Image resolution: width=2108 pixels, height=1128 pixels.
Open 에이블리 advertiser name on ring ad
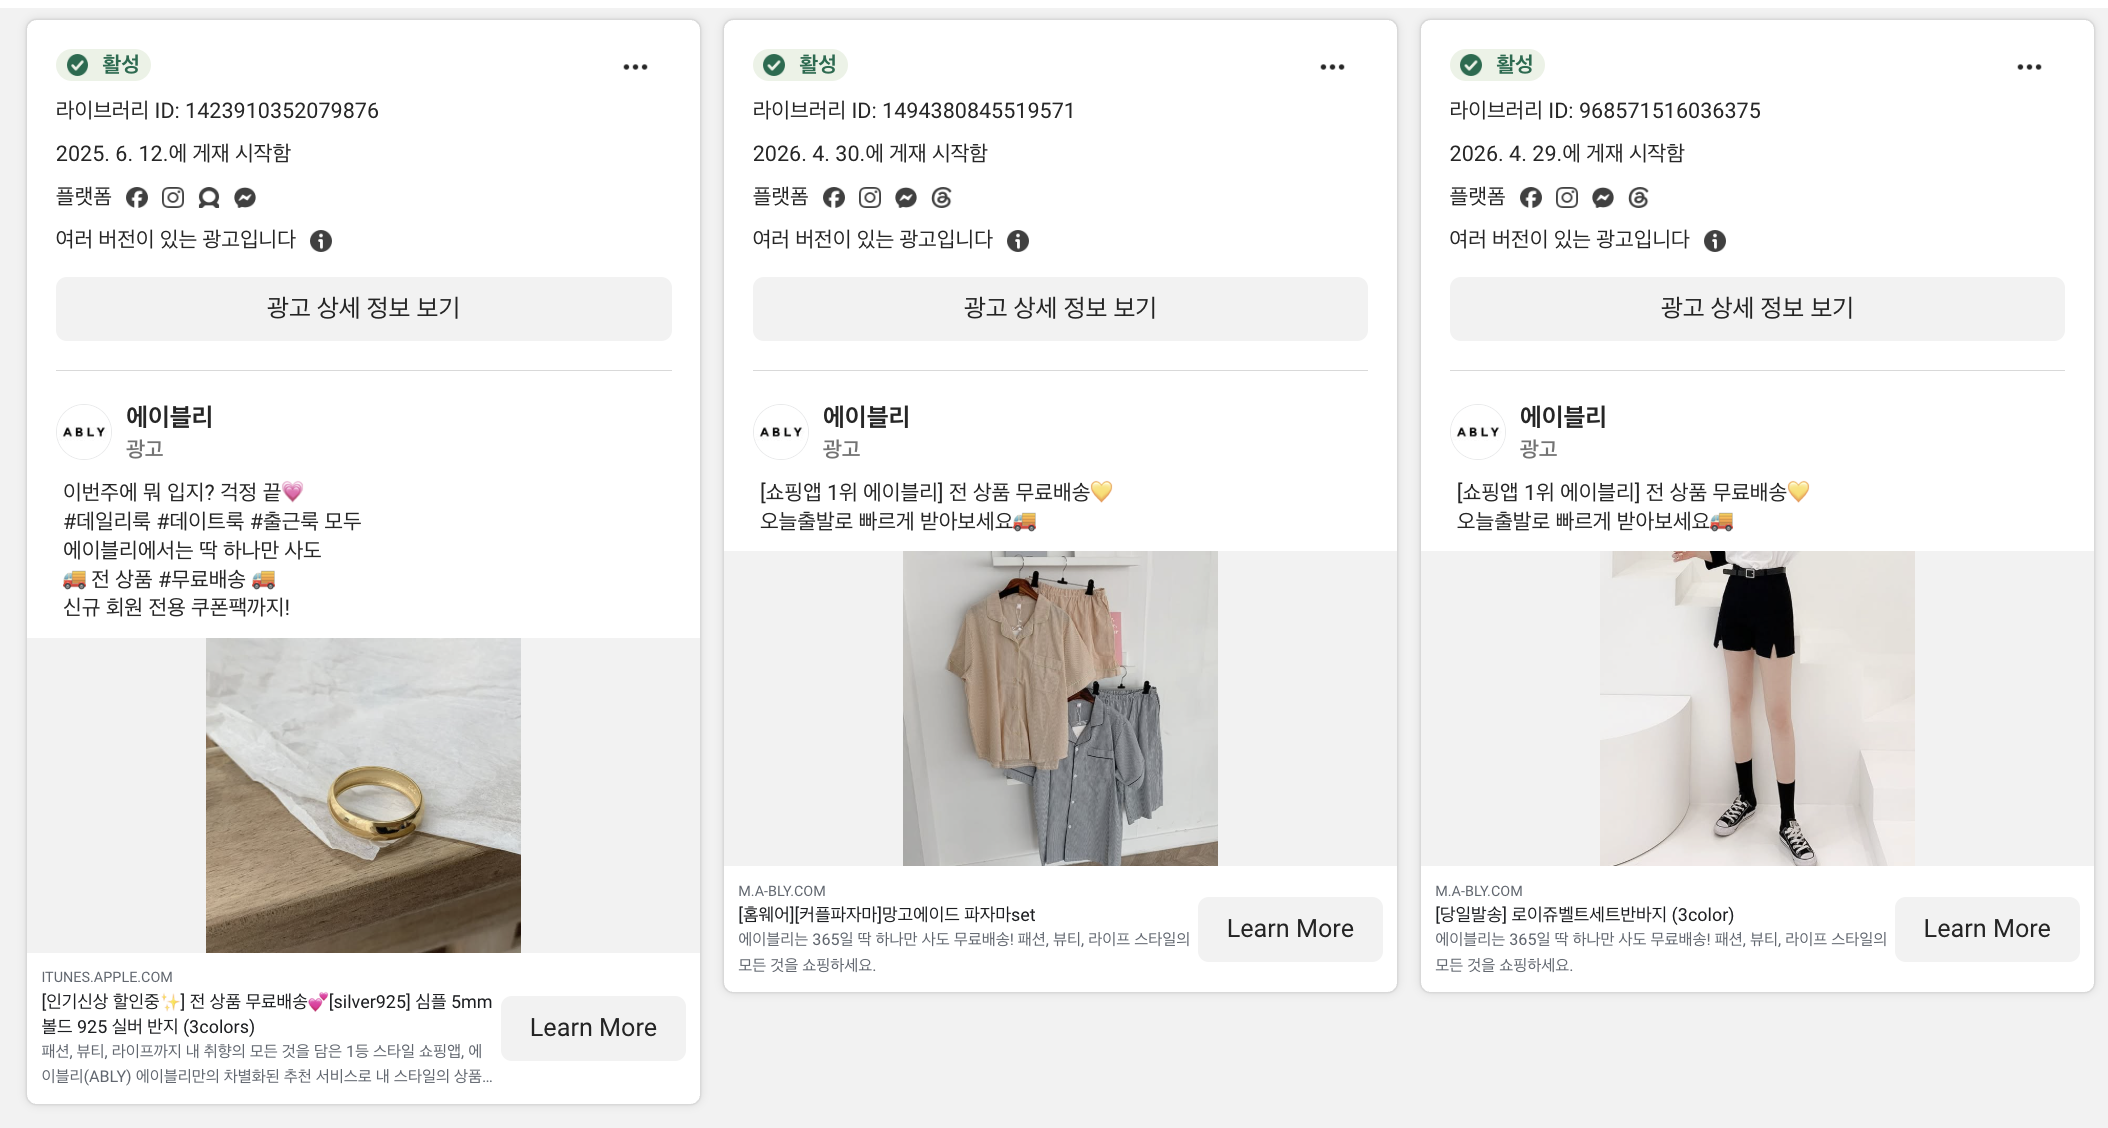click(x=169, y=417)
